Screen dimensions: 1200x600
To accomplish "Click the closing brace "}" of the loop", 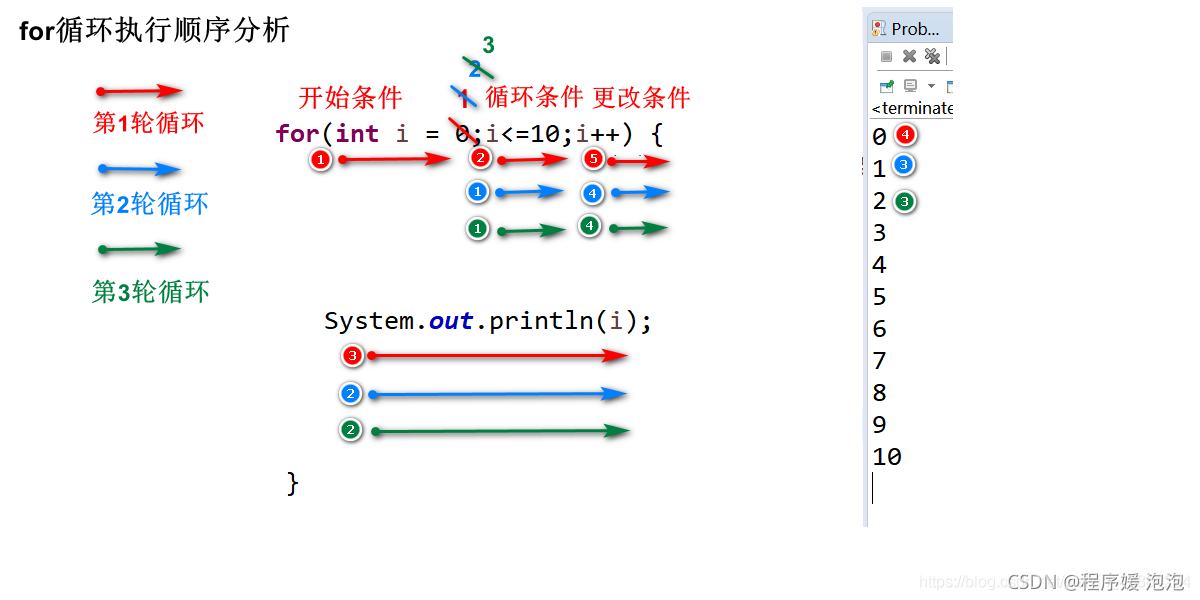I will [293, 483].
